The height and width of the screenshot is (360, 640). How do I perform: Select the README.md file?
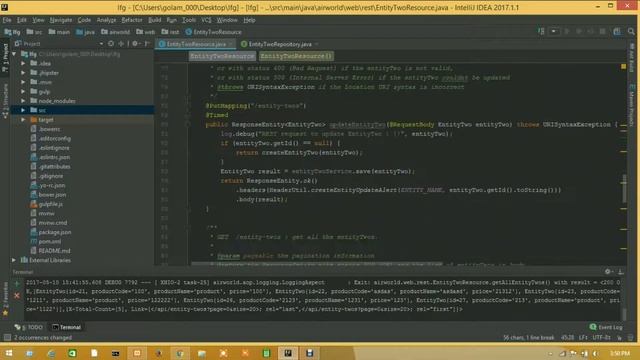pos(54,251)
